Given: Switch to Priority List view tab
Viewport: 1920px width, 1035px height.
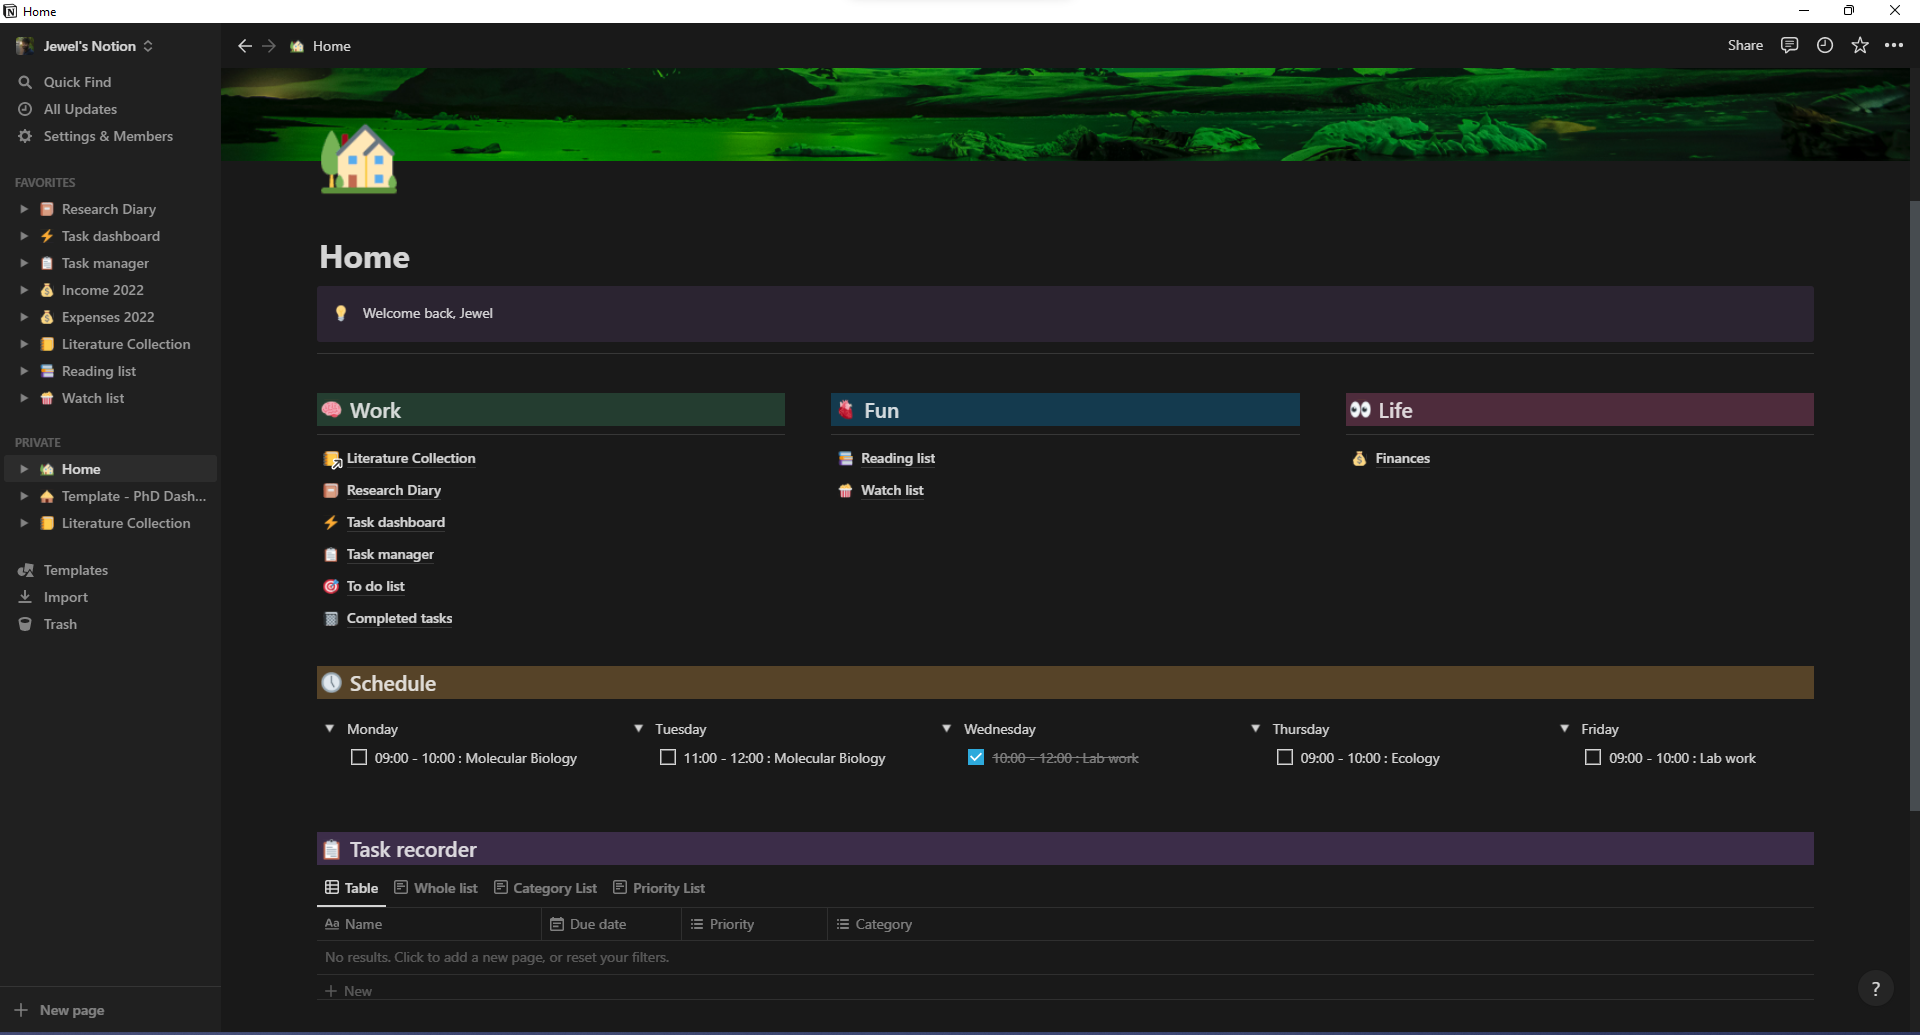Looking at the screenshot, I should (659, 888).
